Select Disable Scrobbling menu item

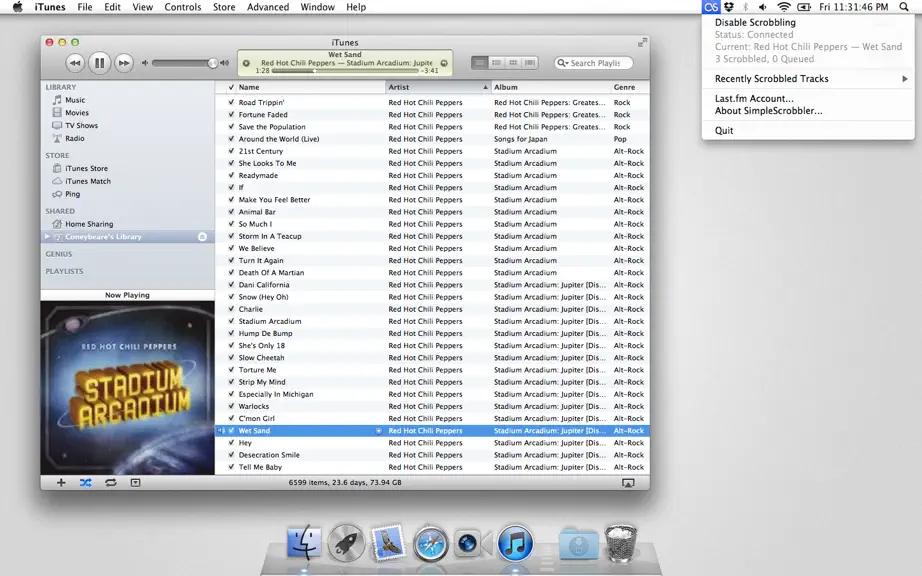tap(755, 22)
